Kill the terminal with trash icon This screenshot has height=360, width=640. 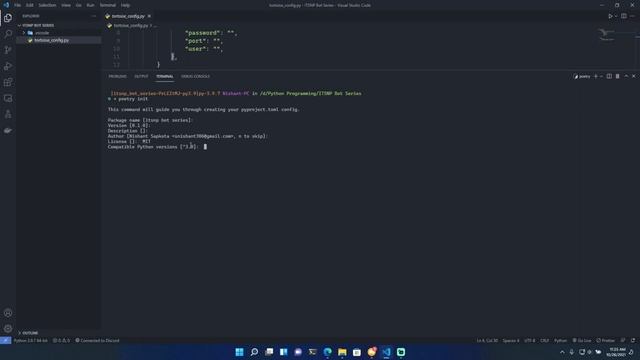[618, 76]
